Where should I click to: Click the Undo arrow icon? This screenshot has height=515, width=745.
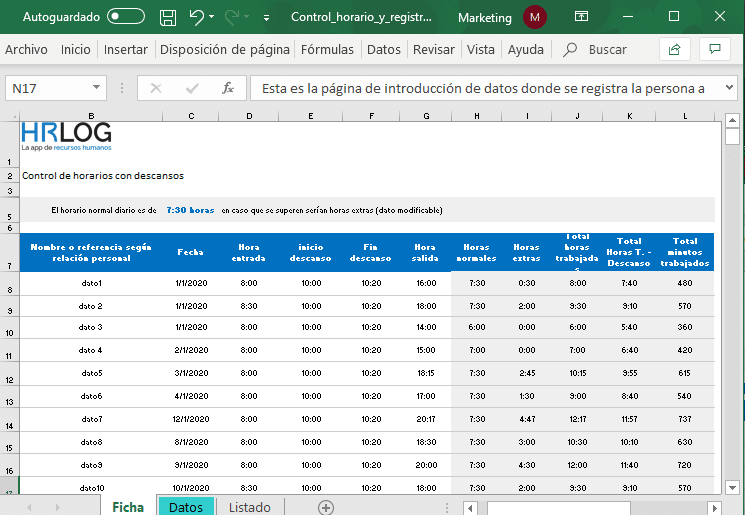tap(197, 17)
